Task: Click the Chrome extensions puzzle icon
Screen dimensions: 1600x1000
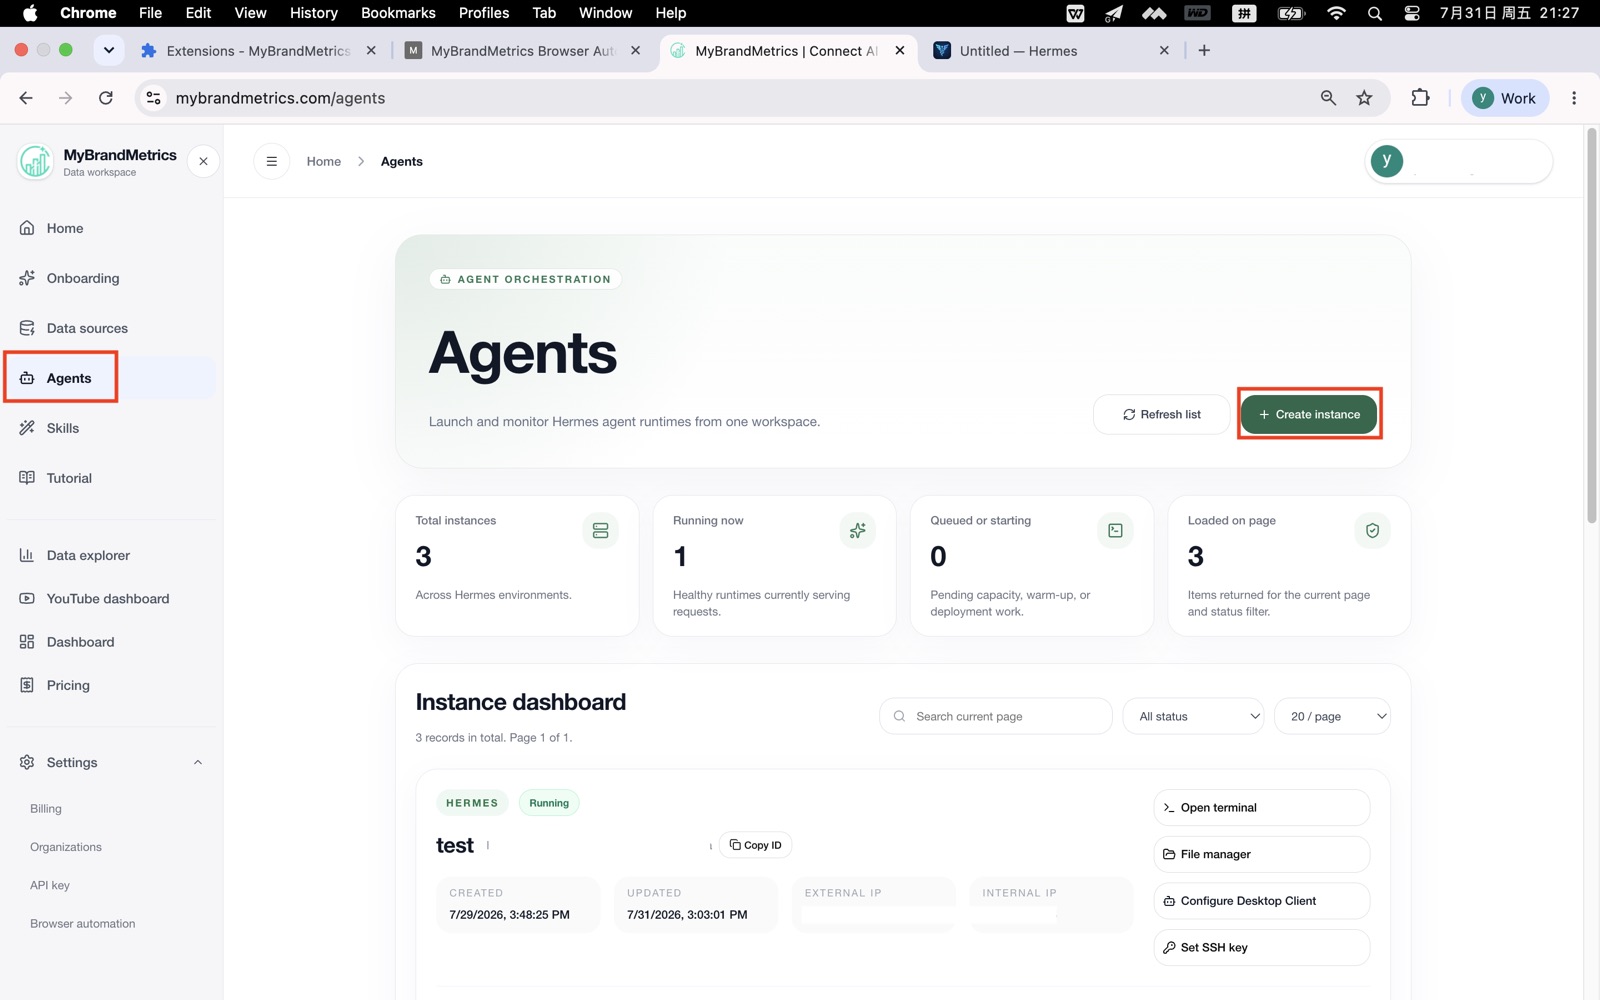Action: 1420,98
